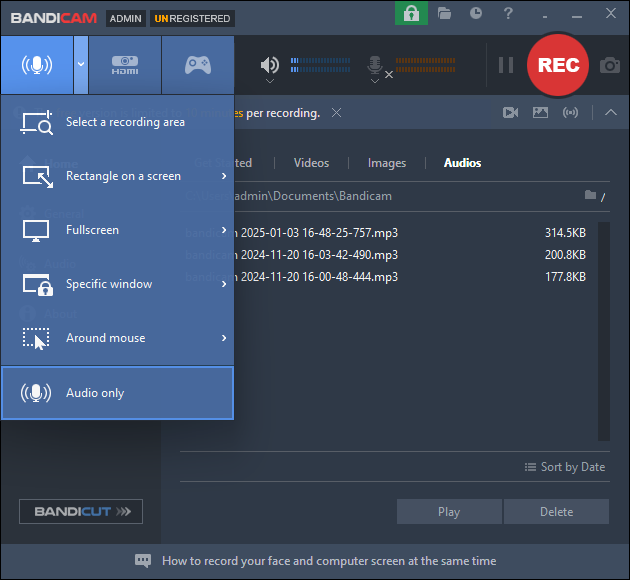
Task: Select Audio only in the menu
Action: [117, 393]
